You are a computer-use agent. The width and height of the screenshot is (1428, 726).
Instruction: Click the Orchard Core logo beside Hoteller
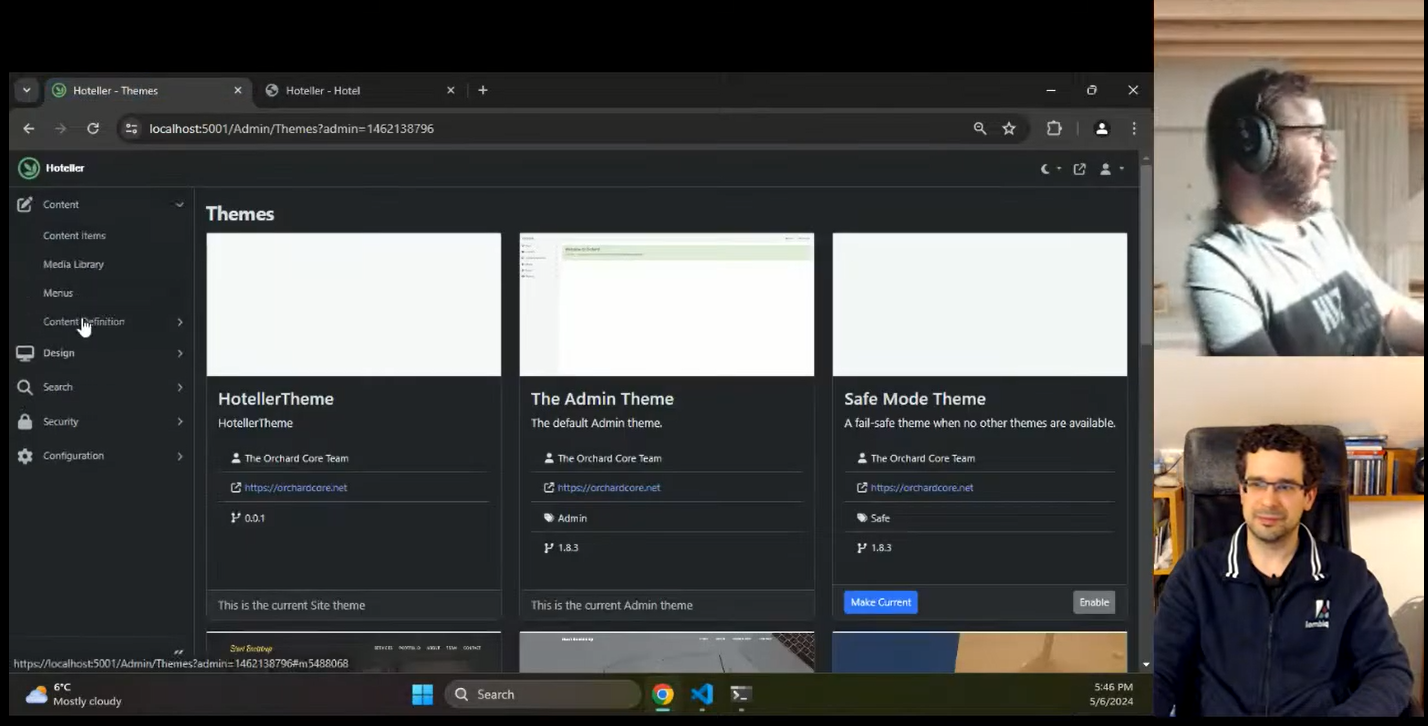(29, 168)
